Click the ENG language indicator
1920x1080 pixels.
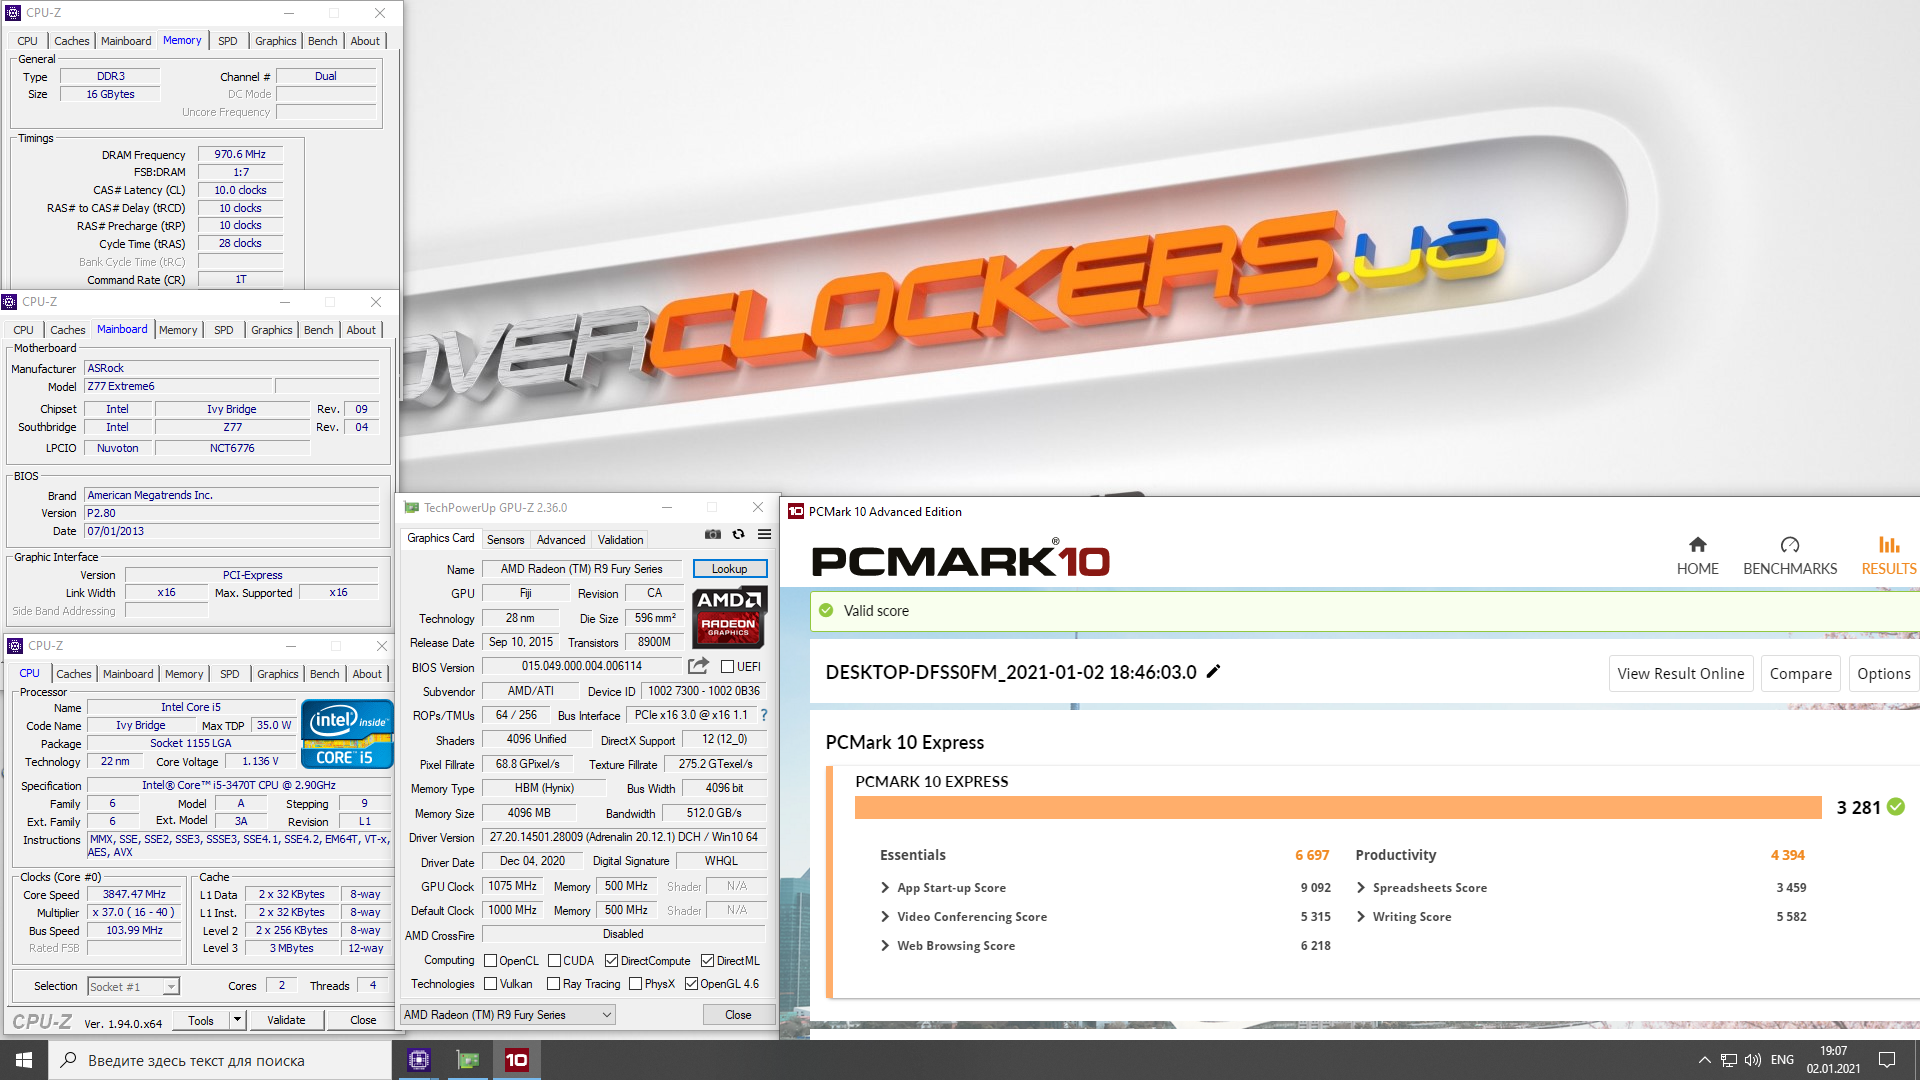tap(1782, 1060)
